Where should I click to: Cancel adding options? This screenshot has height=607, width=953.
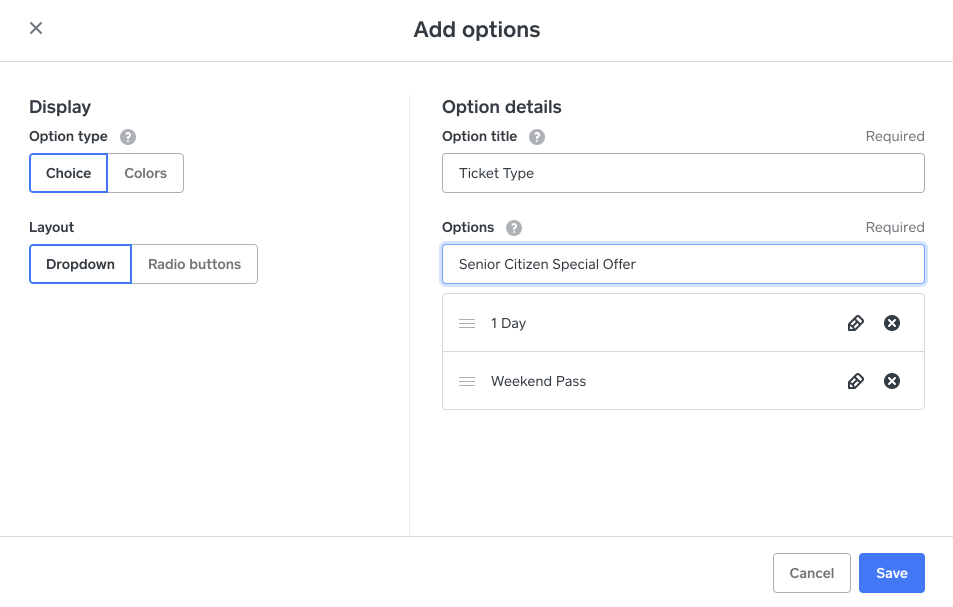[x=811, y=572]
